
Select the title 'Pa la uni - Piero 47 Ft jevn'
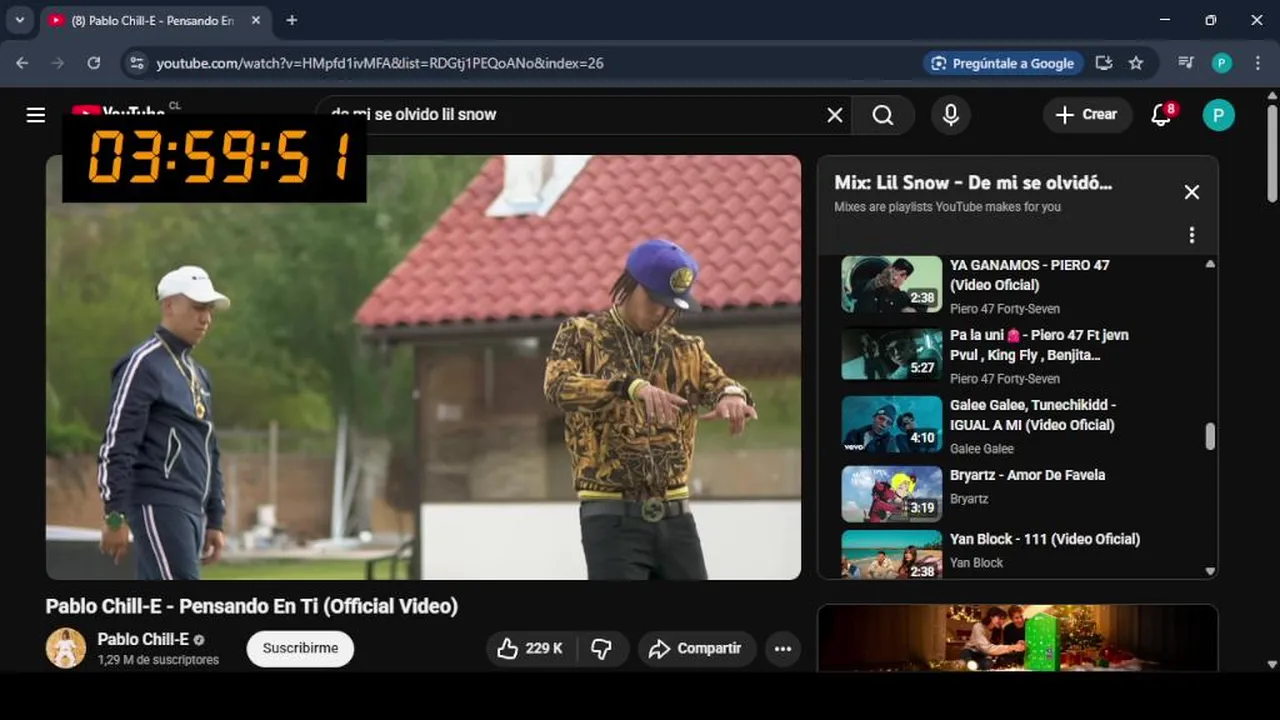pos(1040,345)
